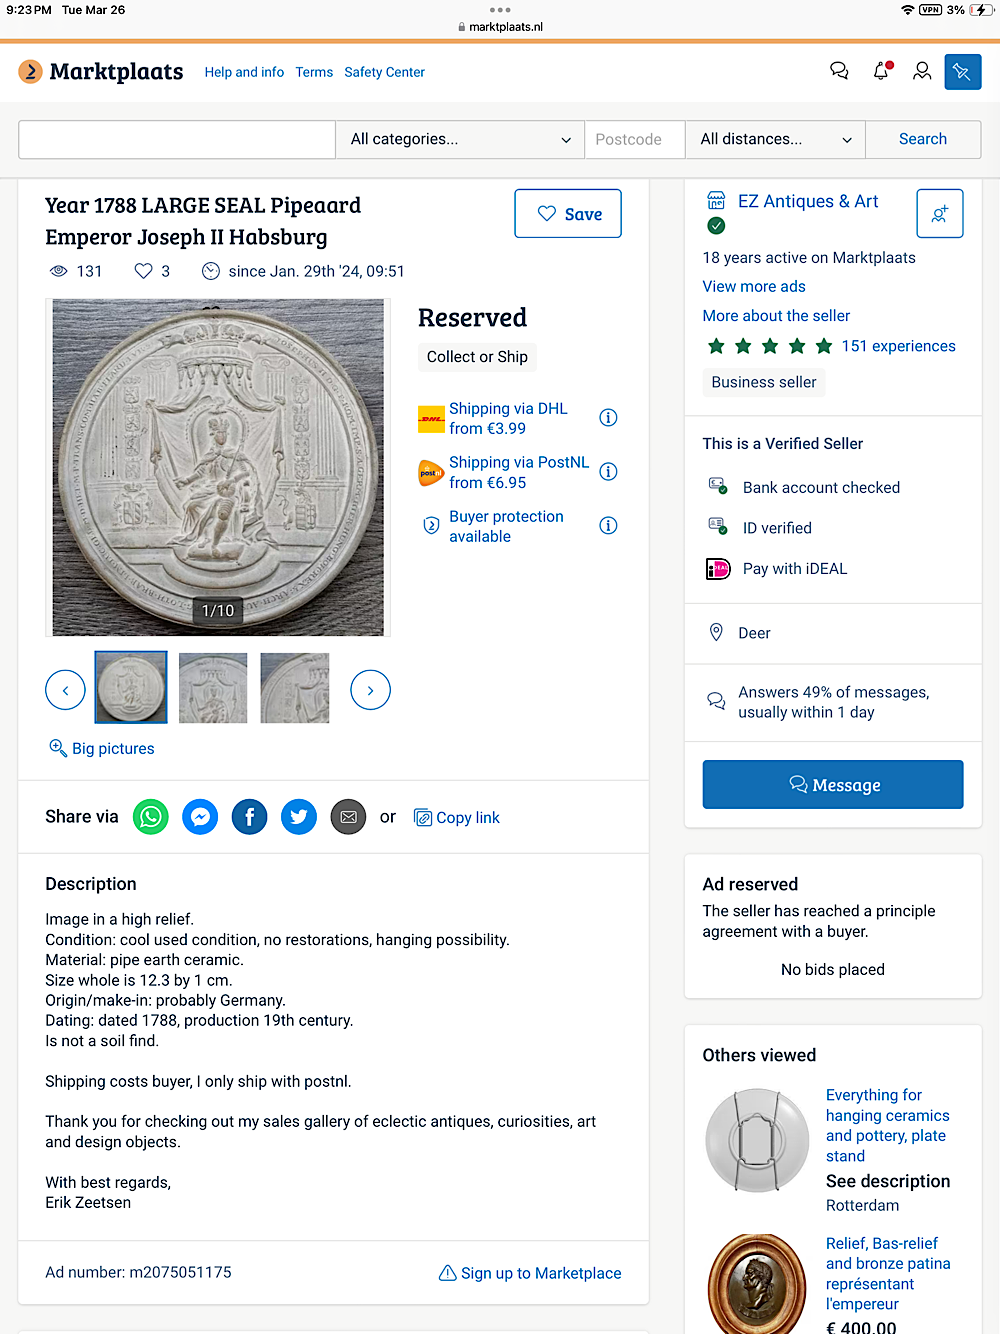Image resolution: width=1000 pixels, height=1334 pixels.
Task: Click the Postcode input field
Action: [x=635, y=139]
